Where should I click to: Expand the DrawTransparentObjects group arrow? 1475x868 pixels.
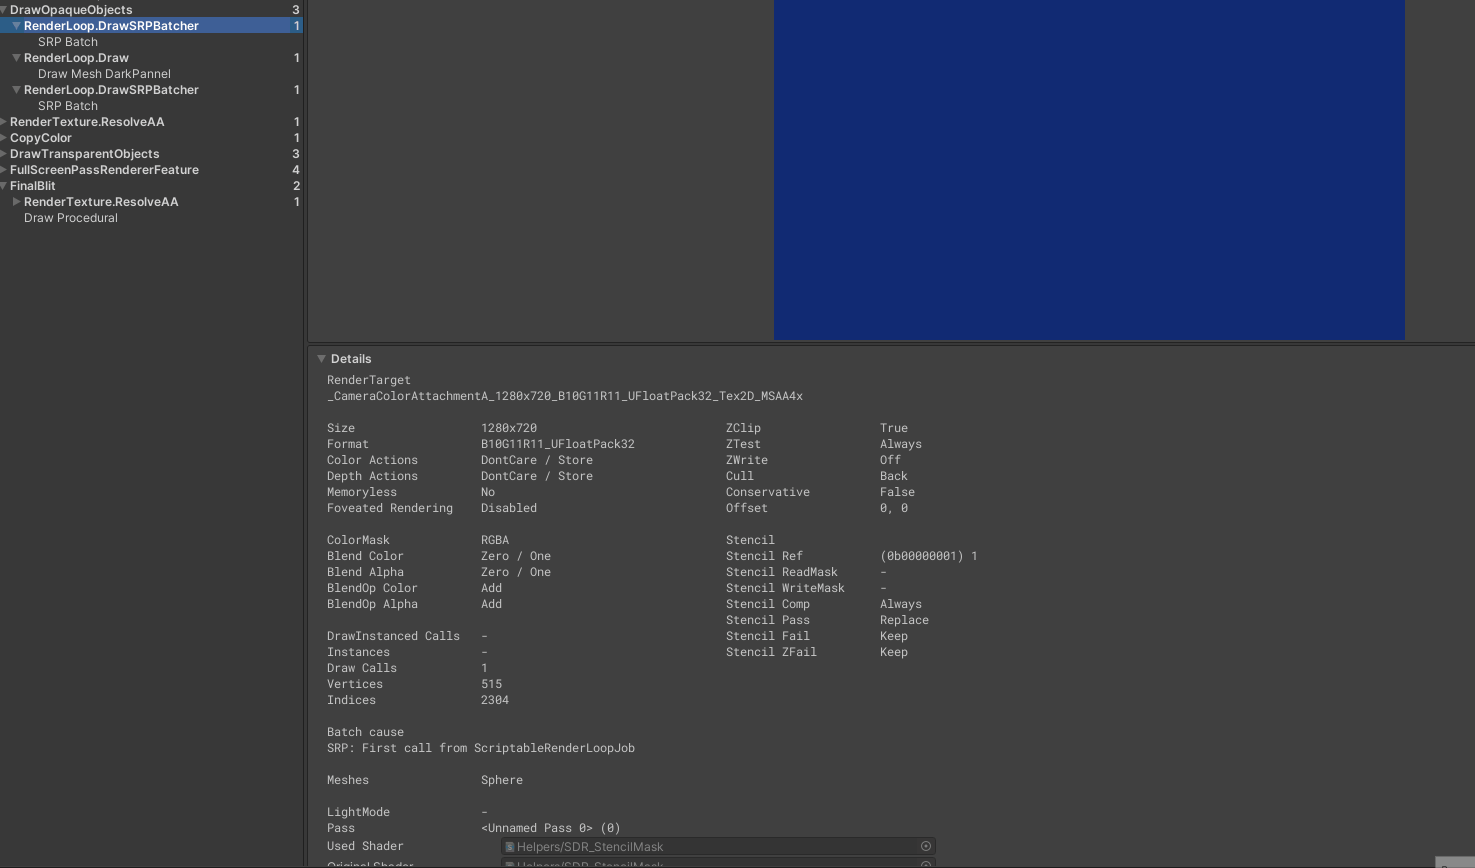4,154
